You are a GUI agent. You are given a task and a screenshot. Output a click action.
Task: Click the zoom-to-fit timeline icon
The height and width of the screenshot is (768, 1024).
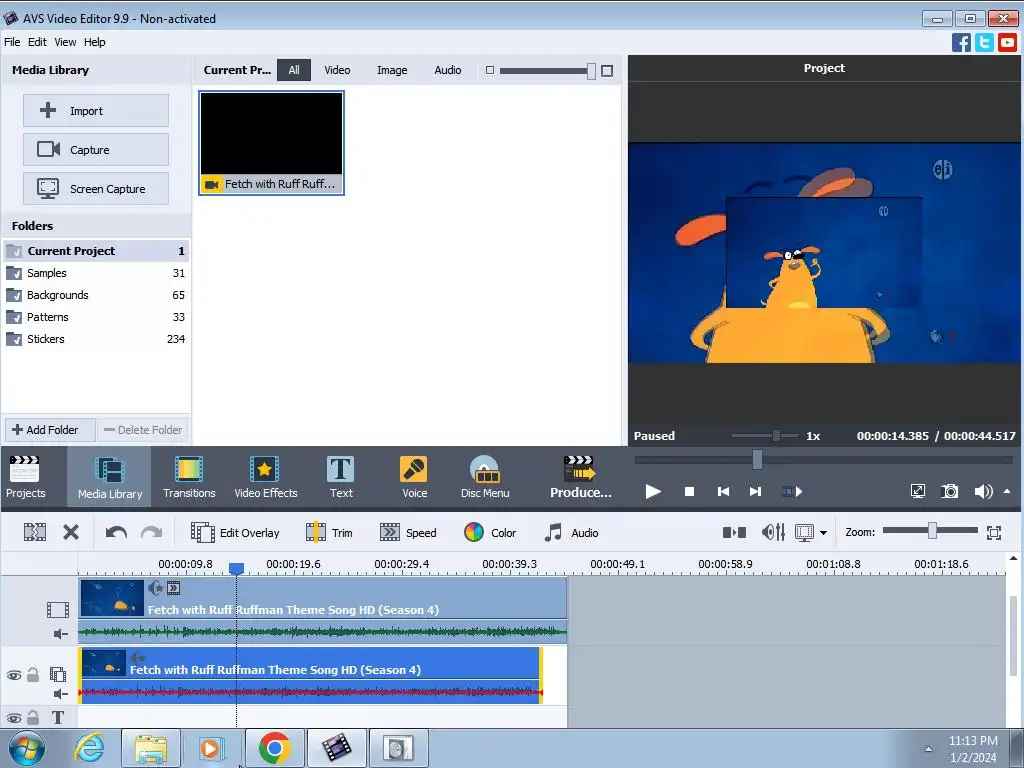click(x=993, y=533)
